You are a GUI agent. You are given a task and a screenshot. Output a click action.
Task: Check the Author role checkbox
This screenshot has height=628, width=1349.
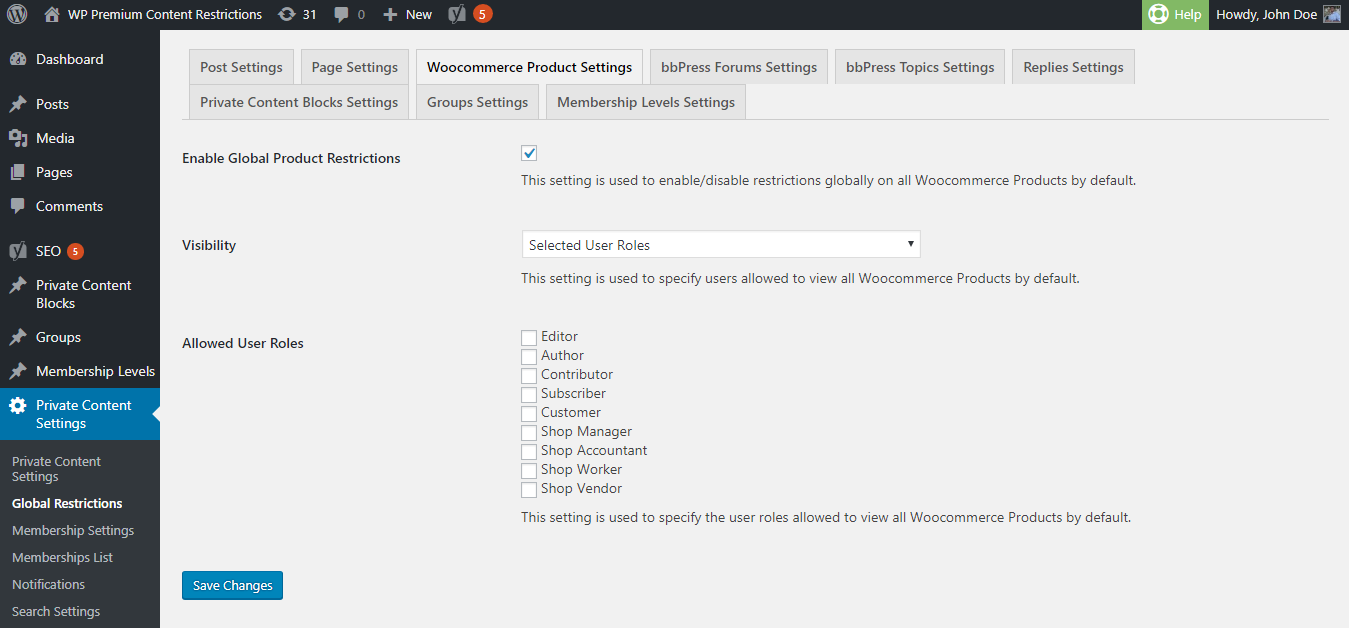click(x=529, y=357)
